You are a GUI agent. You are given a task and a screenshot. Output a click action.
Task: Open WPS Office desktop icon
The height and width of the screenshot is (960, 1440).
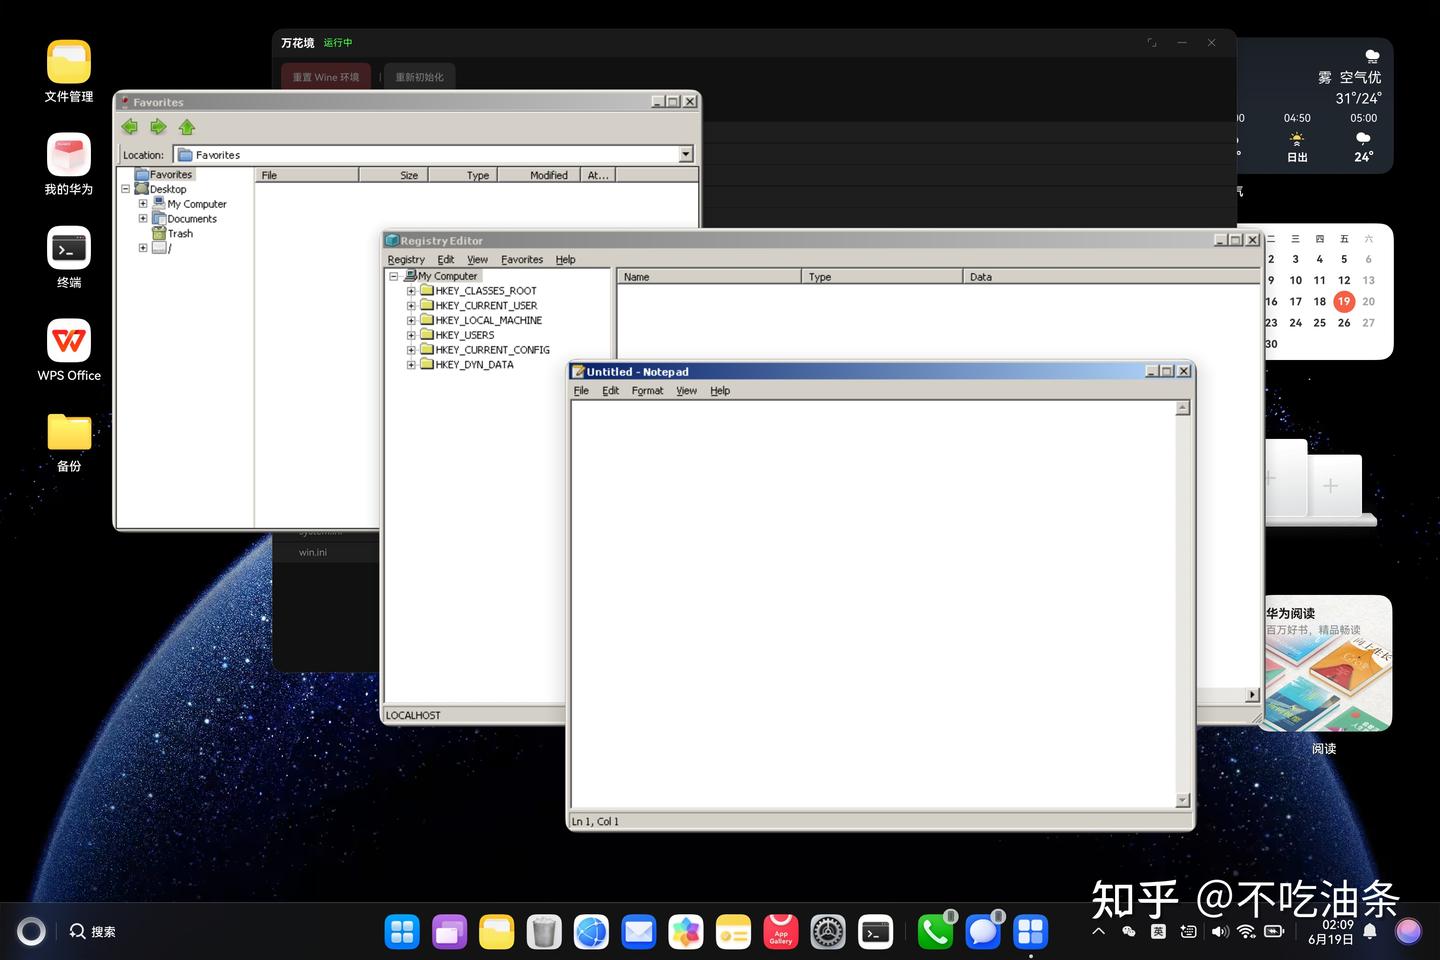[69, 350]
